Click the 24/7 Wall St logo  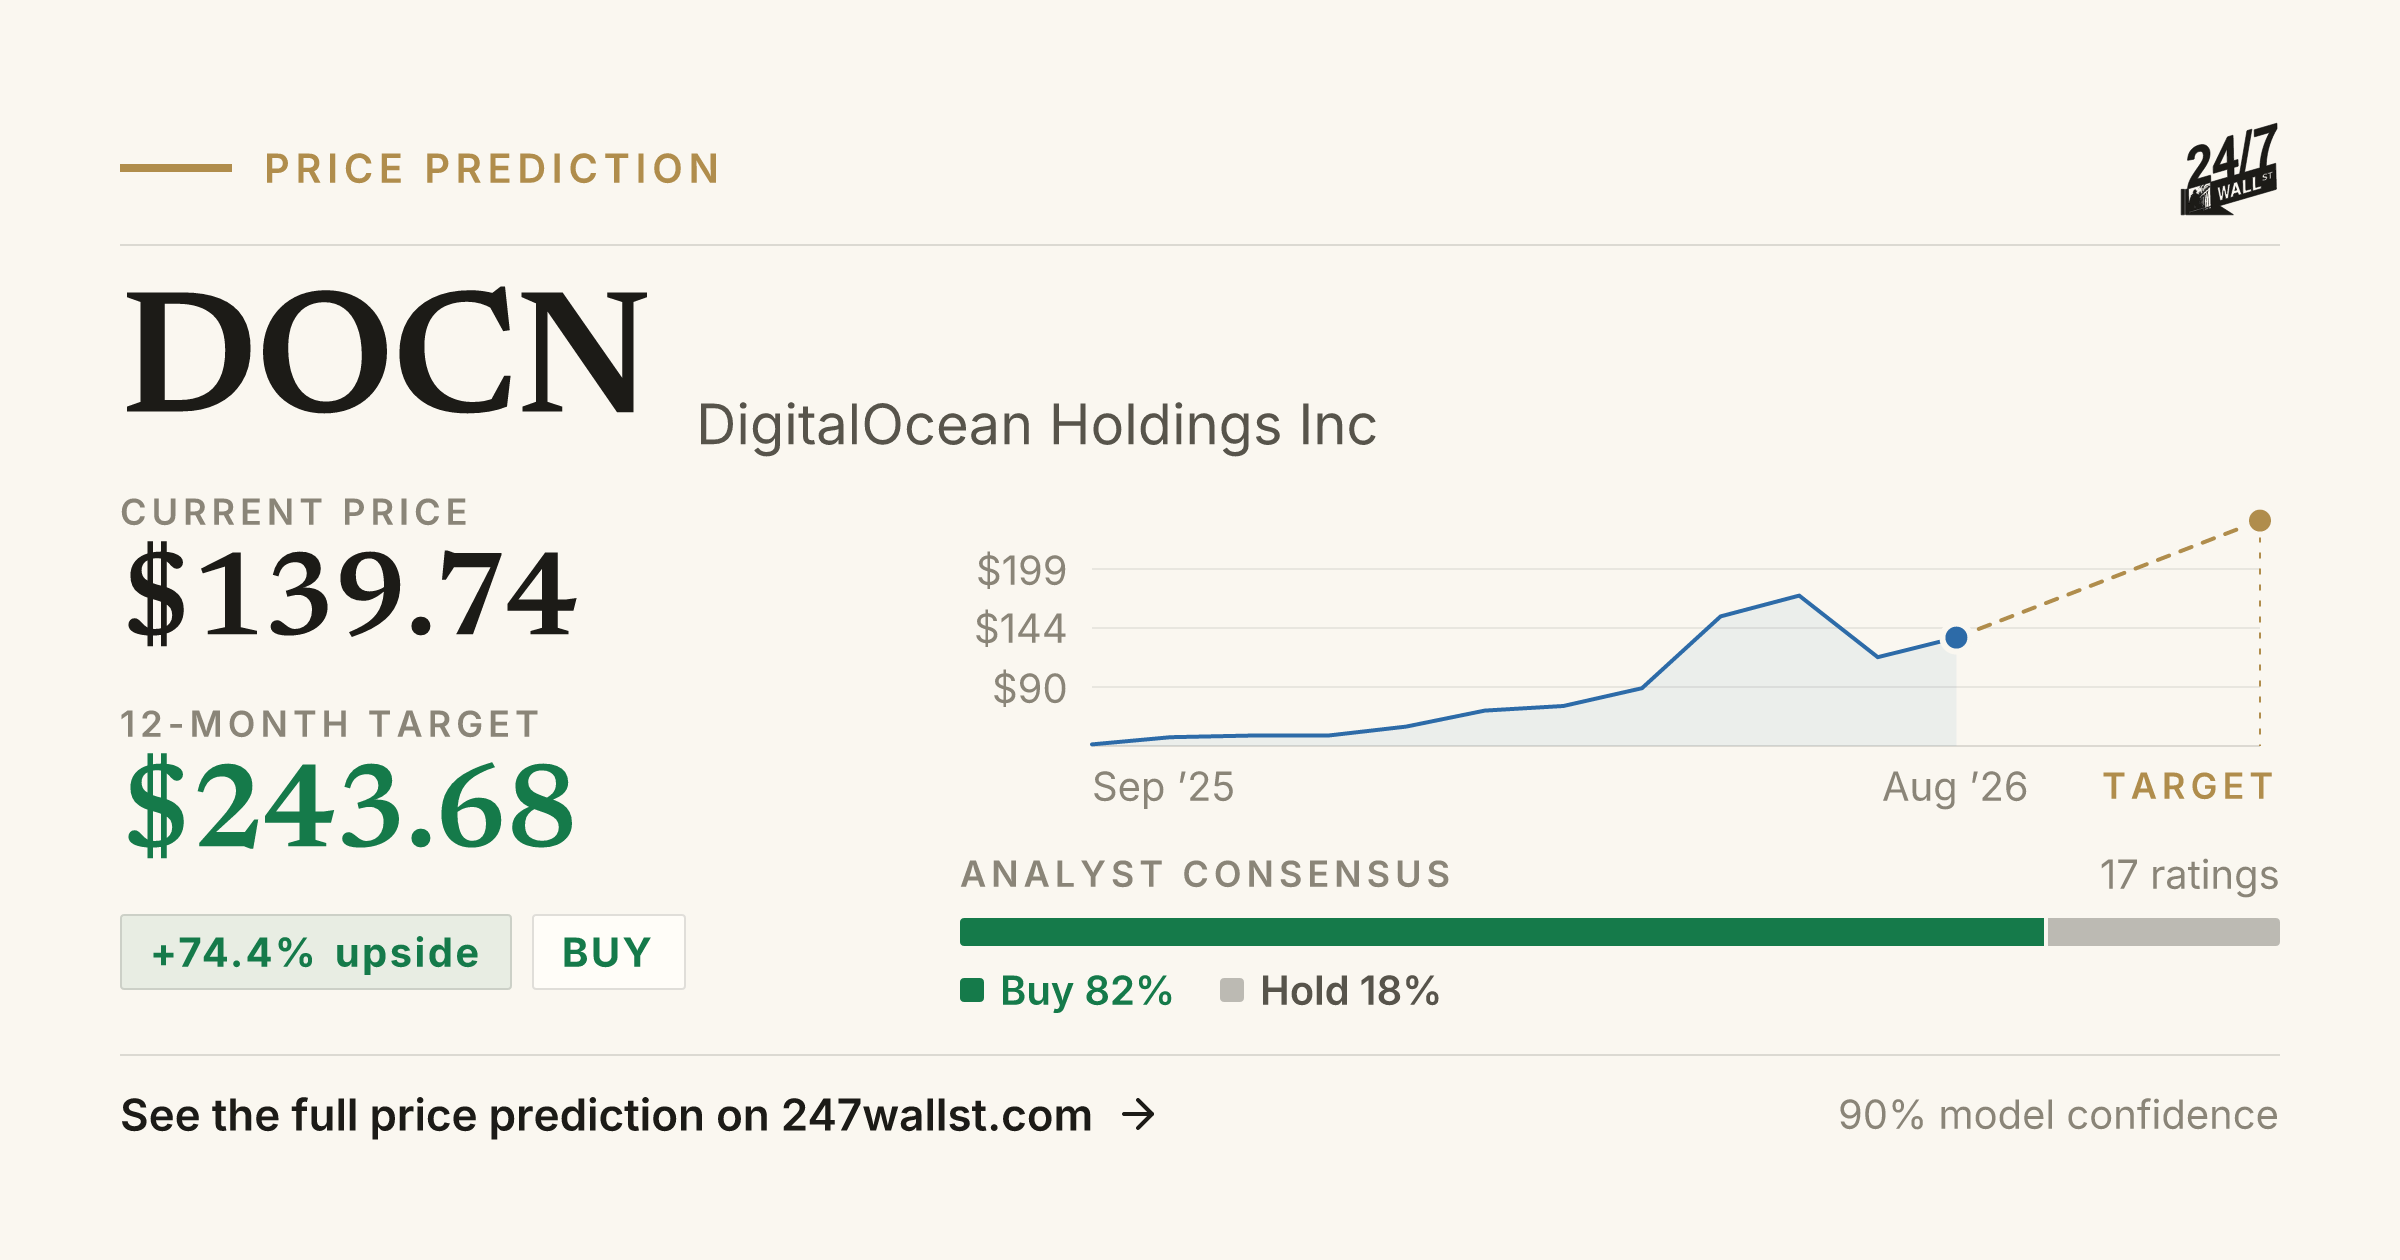[x=2228, y=169]
